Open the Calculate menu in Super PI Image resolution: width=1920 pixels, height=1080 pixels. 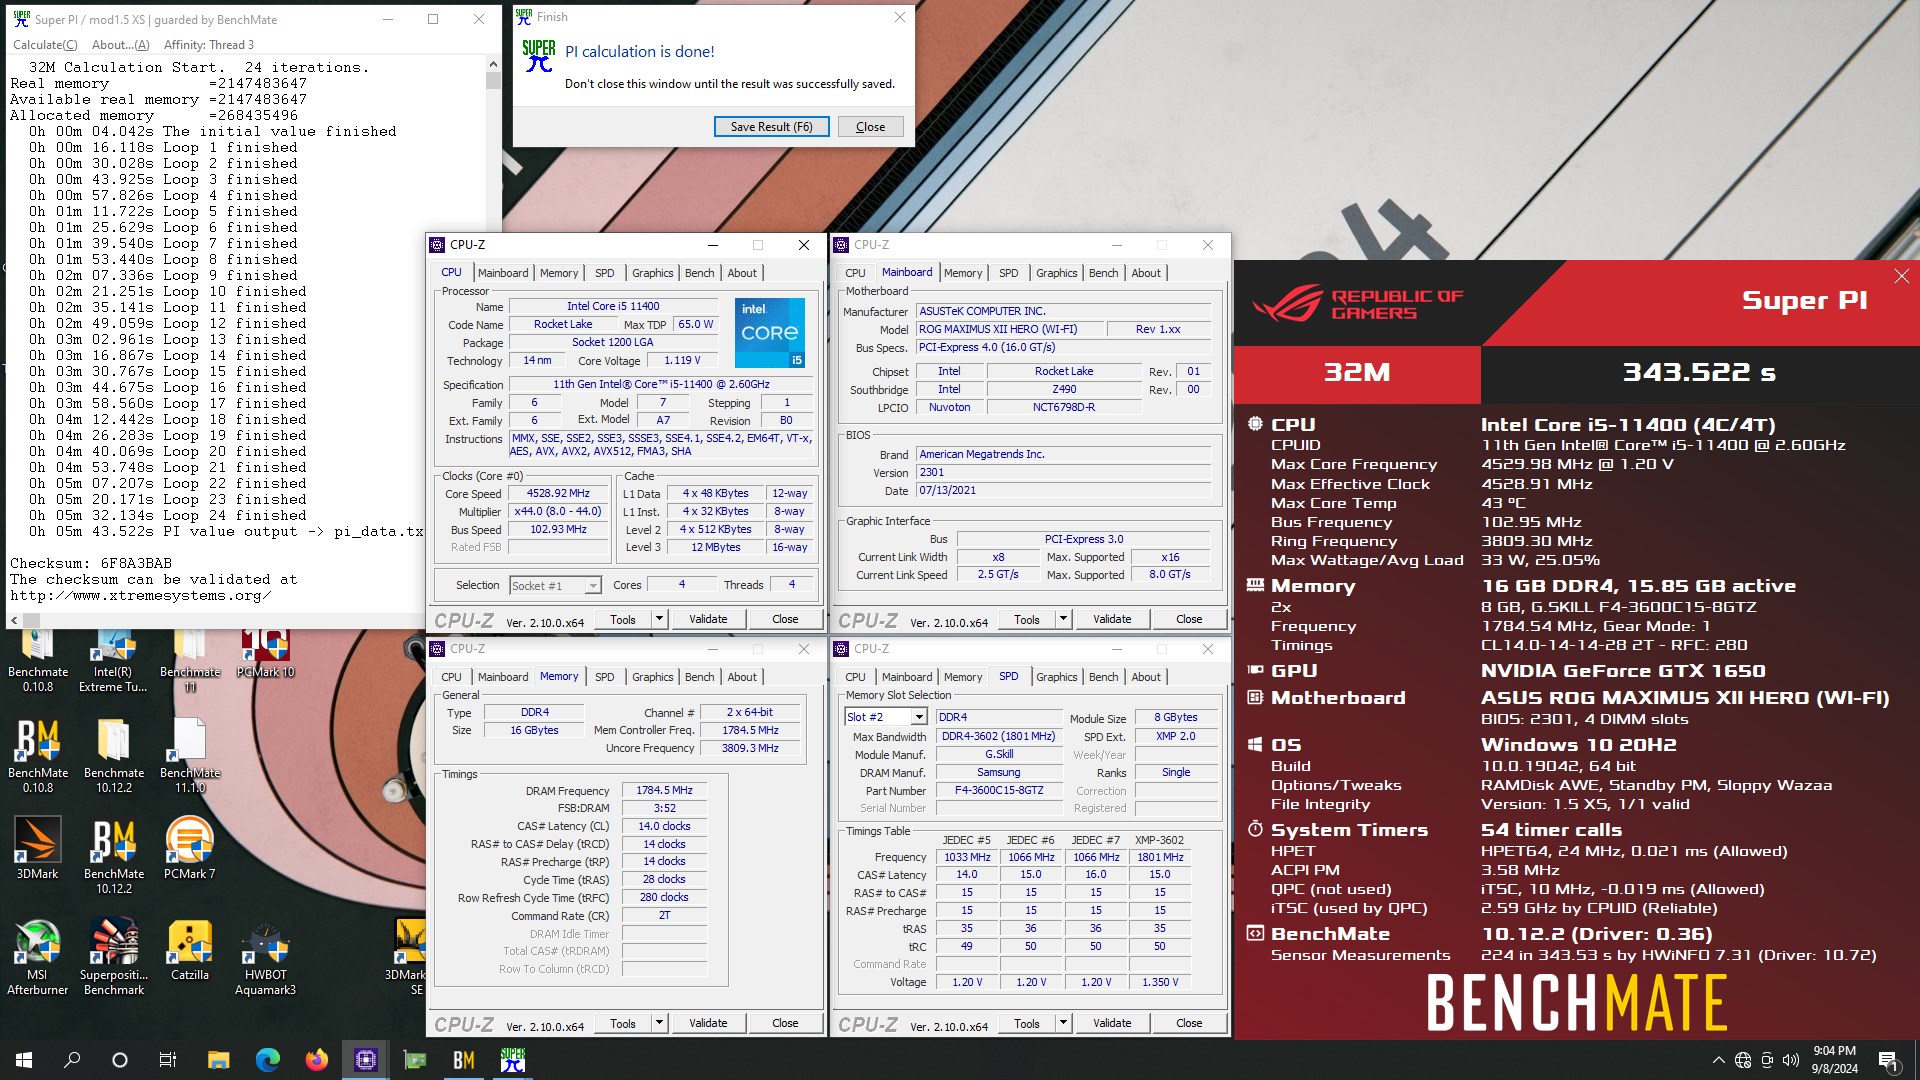tap(45, 45)
